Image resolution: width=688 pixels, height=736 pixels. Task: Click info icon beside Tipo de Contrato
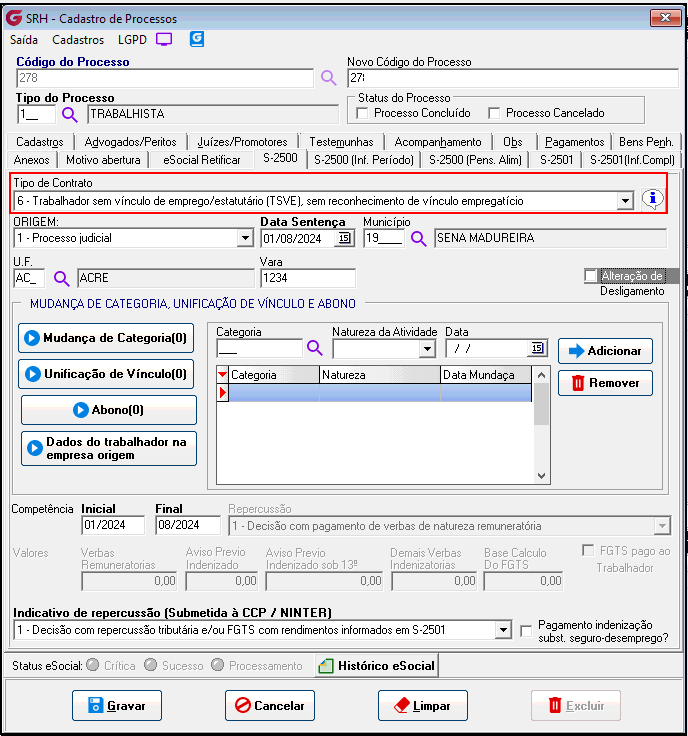(x=652, y=200)
